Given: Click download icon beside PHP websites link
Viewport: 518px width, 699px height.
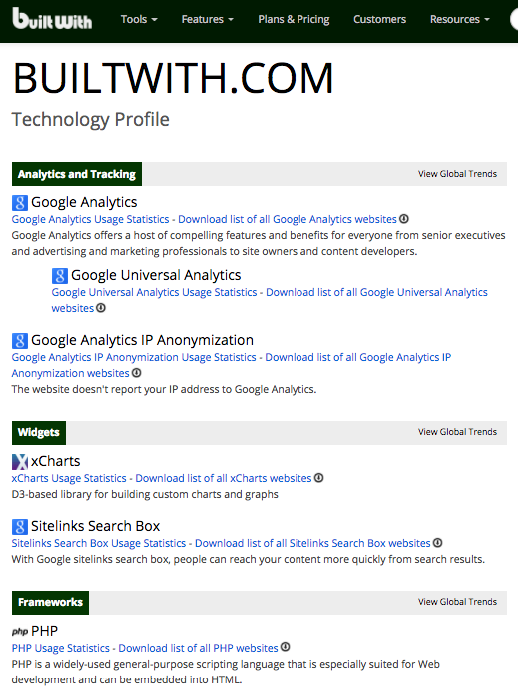Looking at the screenshot, I should [286, 647].
